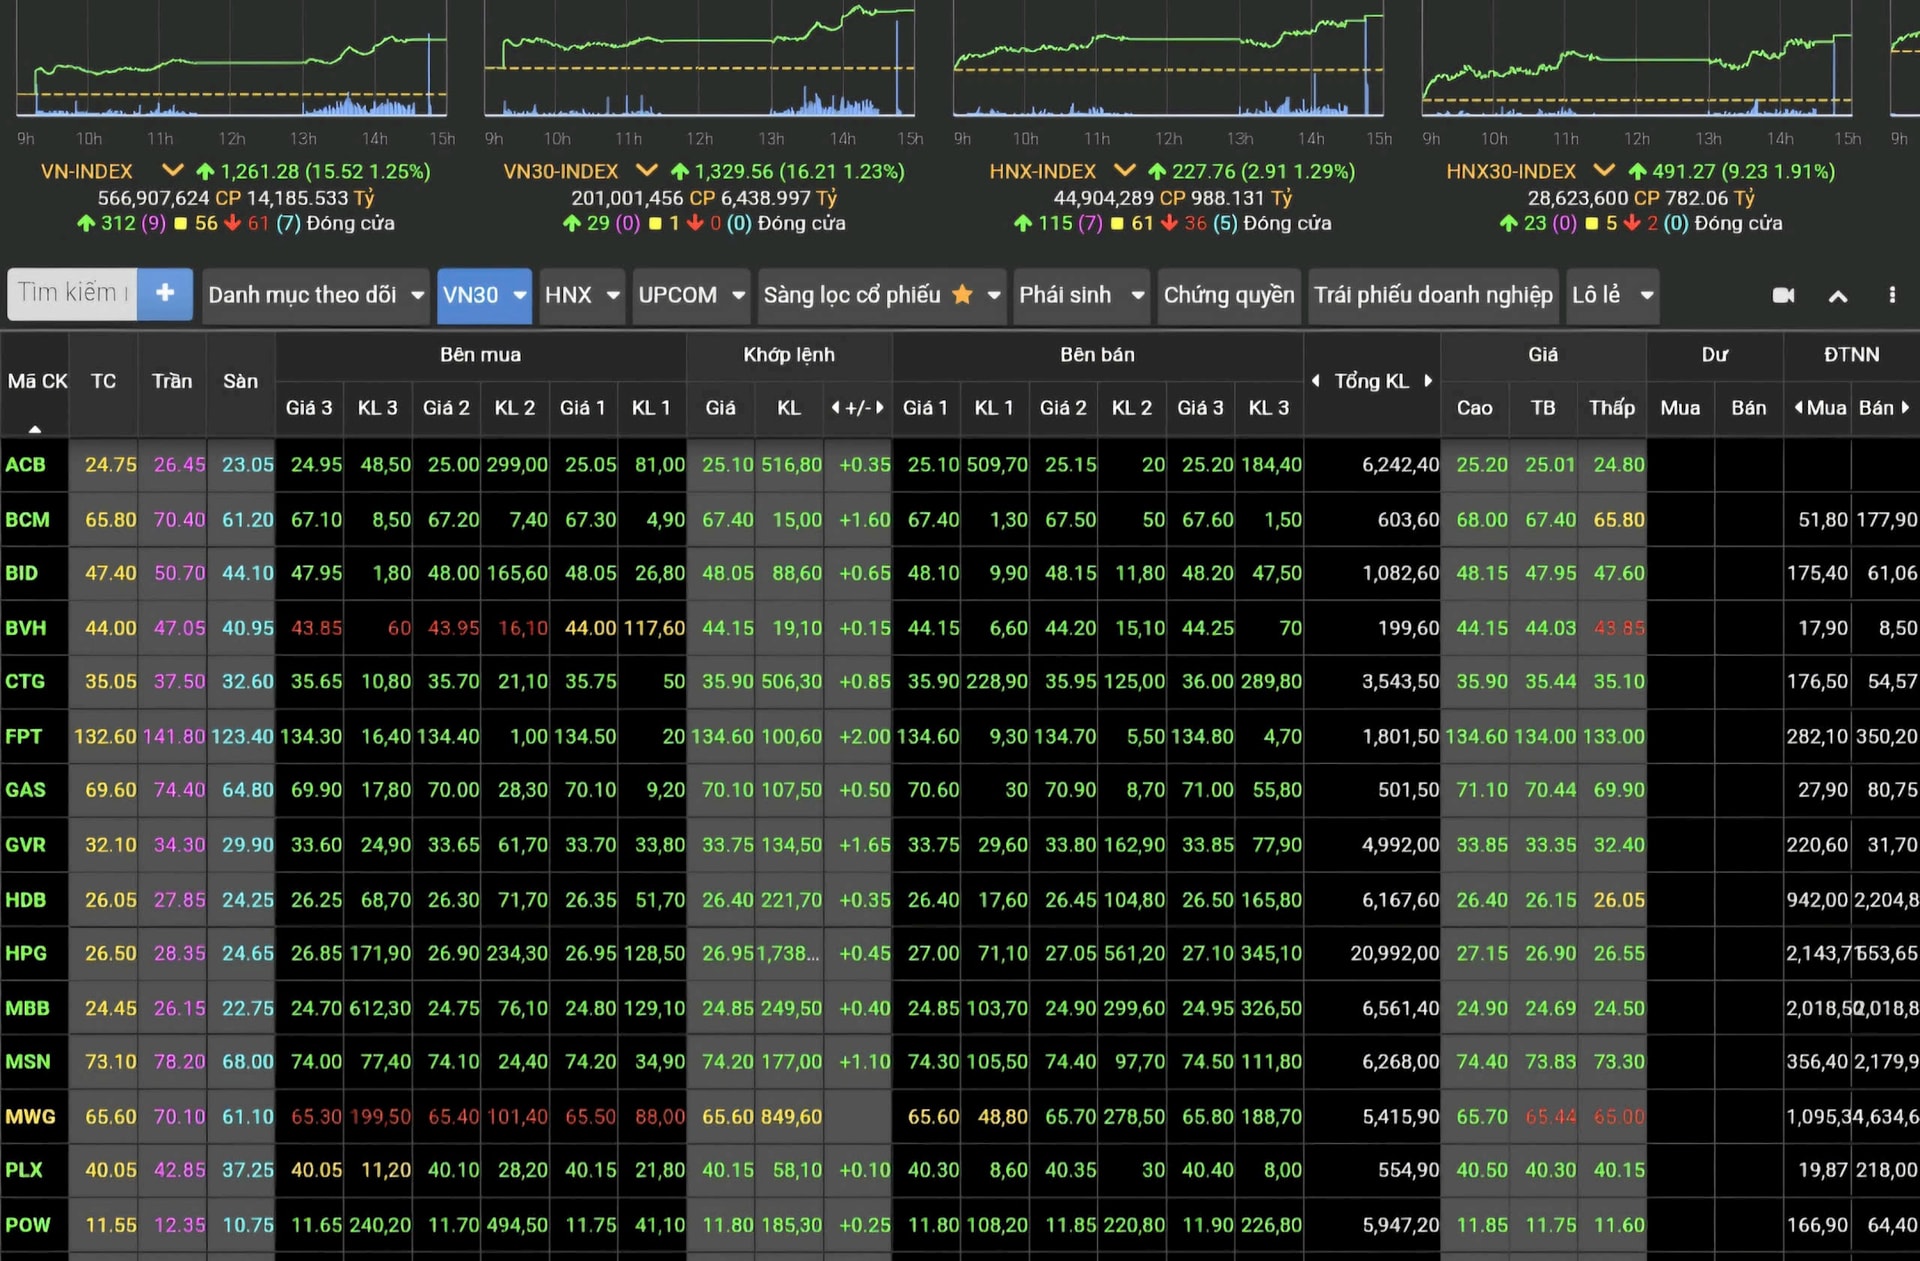Click the GAS stock symbol
The width and height of the screenshot is (1920, 1261).
point(25,790)
